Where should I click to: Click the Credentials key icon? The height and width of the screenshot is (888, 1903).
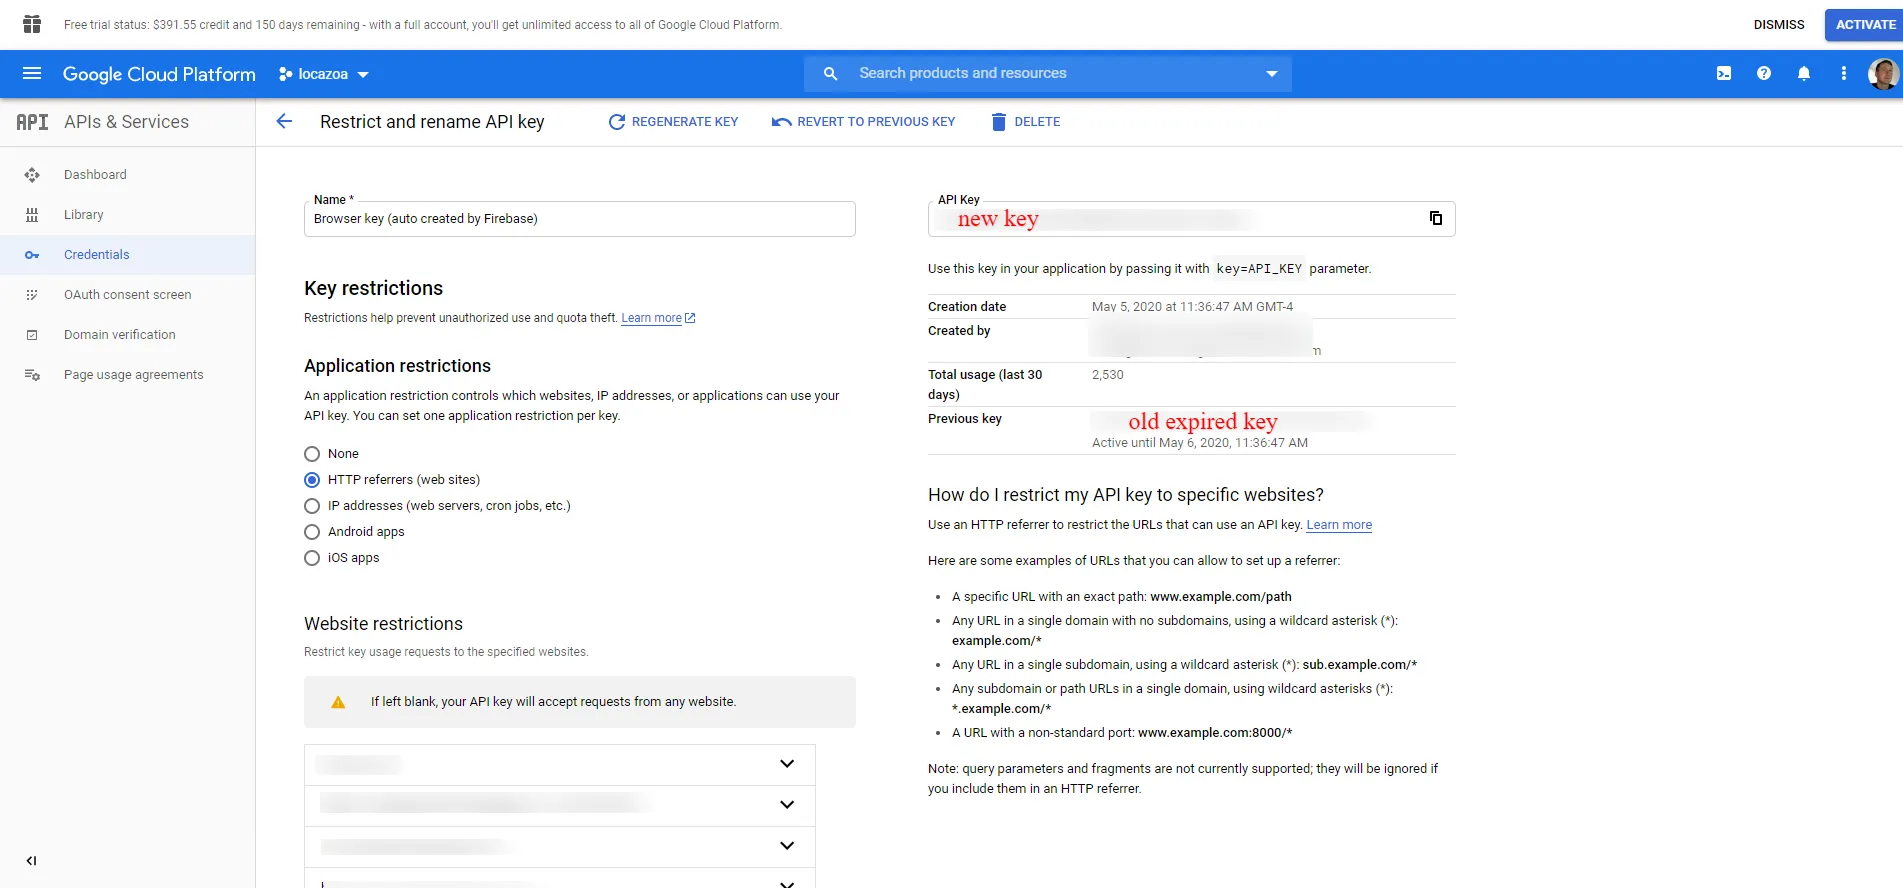32,255
